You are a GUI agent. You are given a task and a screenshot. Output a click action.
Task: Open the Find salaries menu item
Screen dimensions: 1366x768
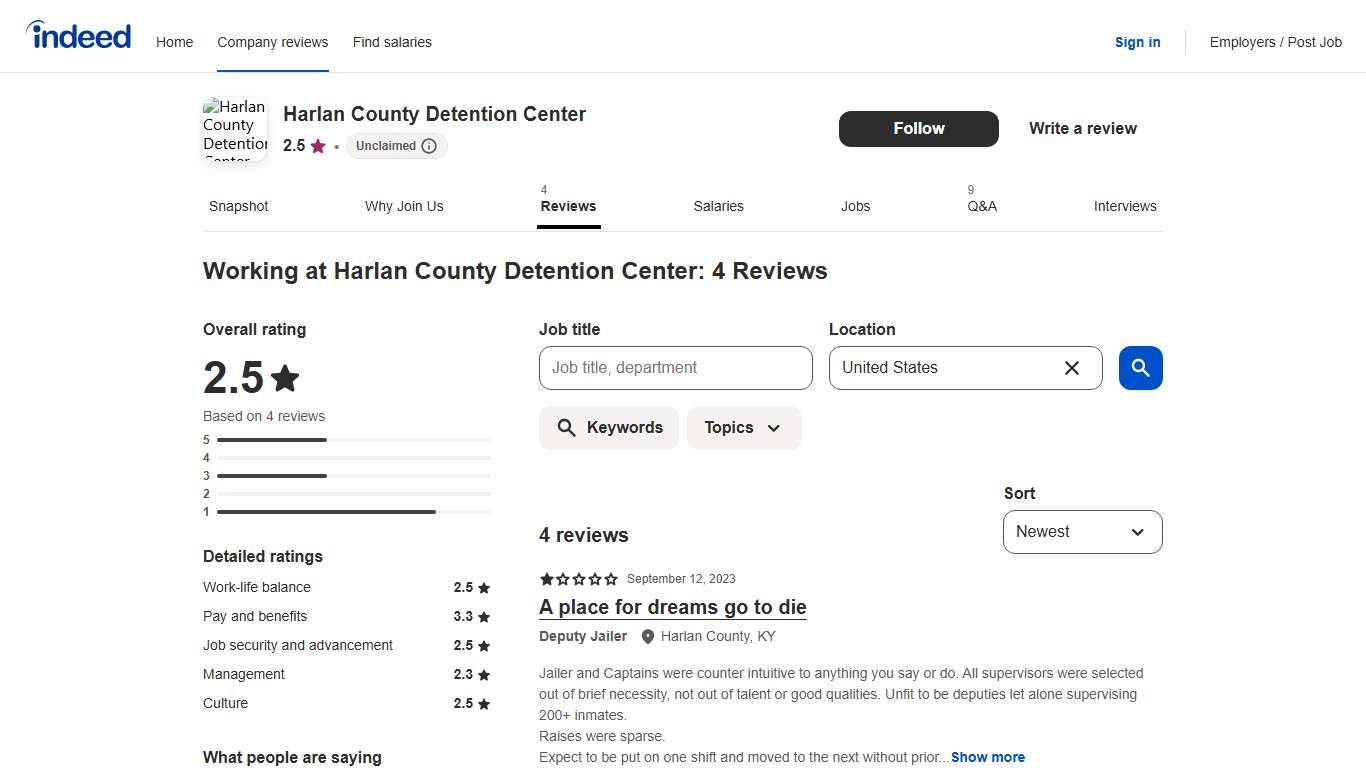[392, 42]
